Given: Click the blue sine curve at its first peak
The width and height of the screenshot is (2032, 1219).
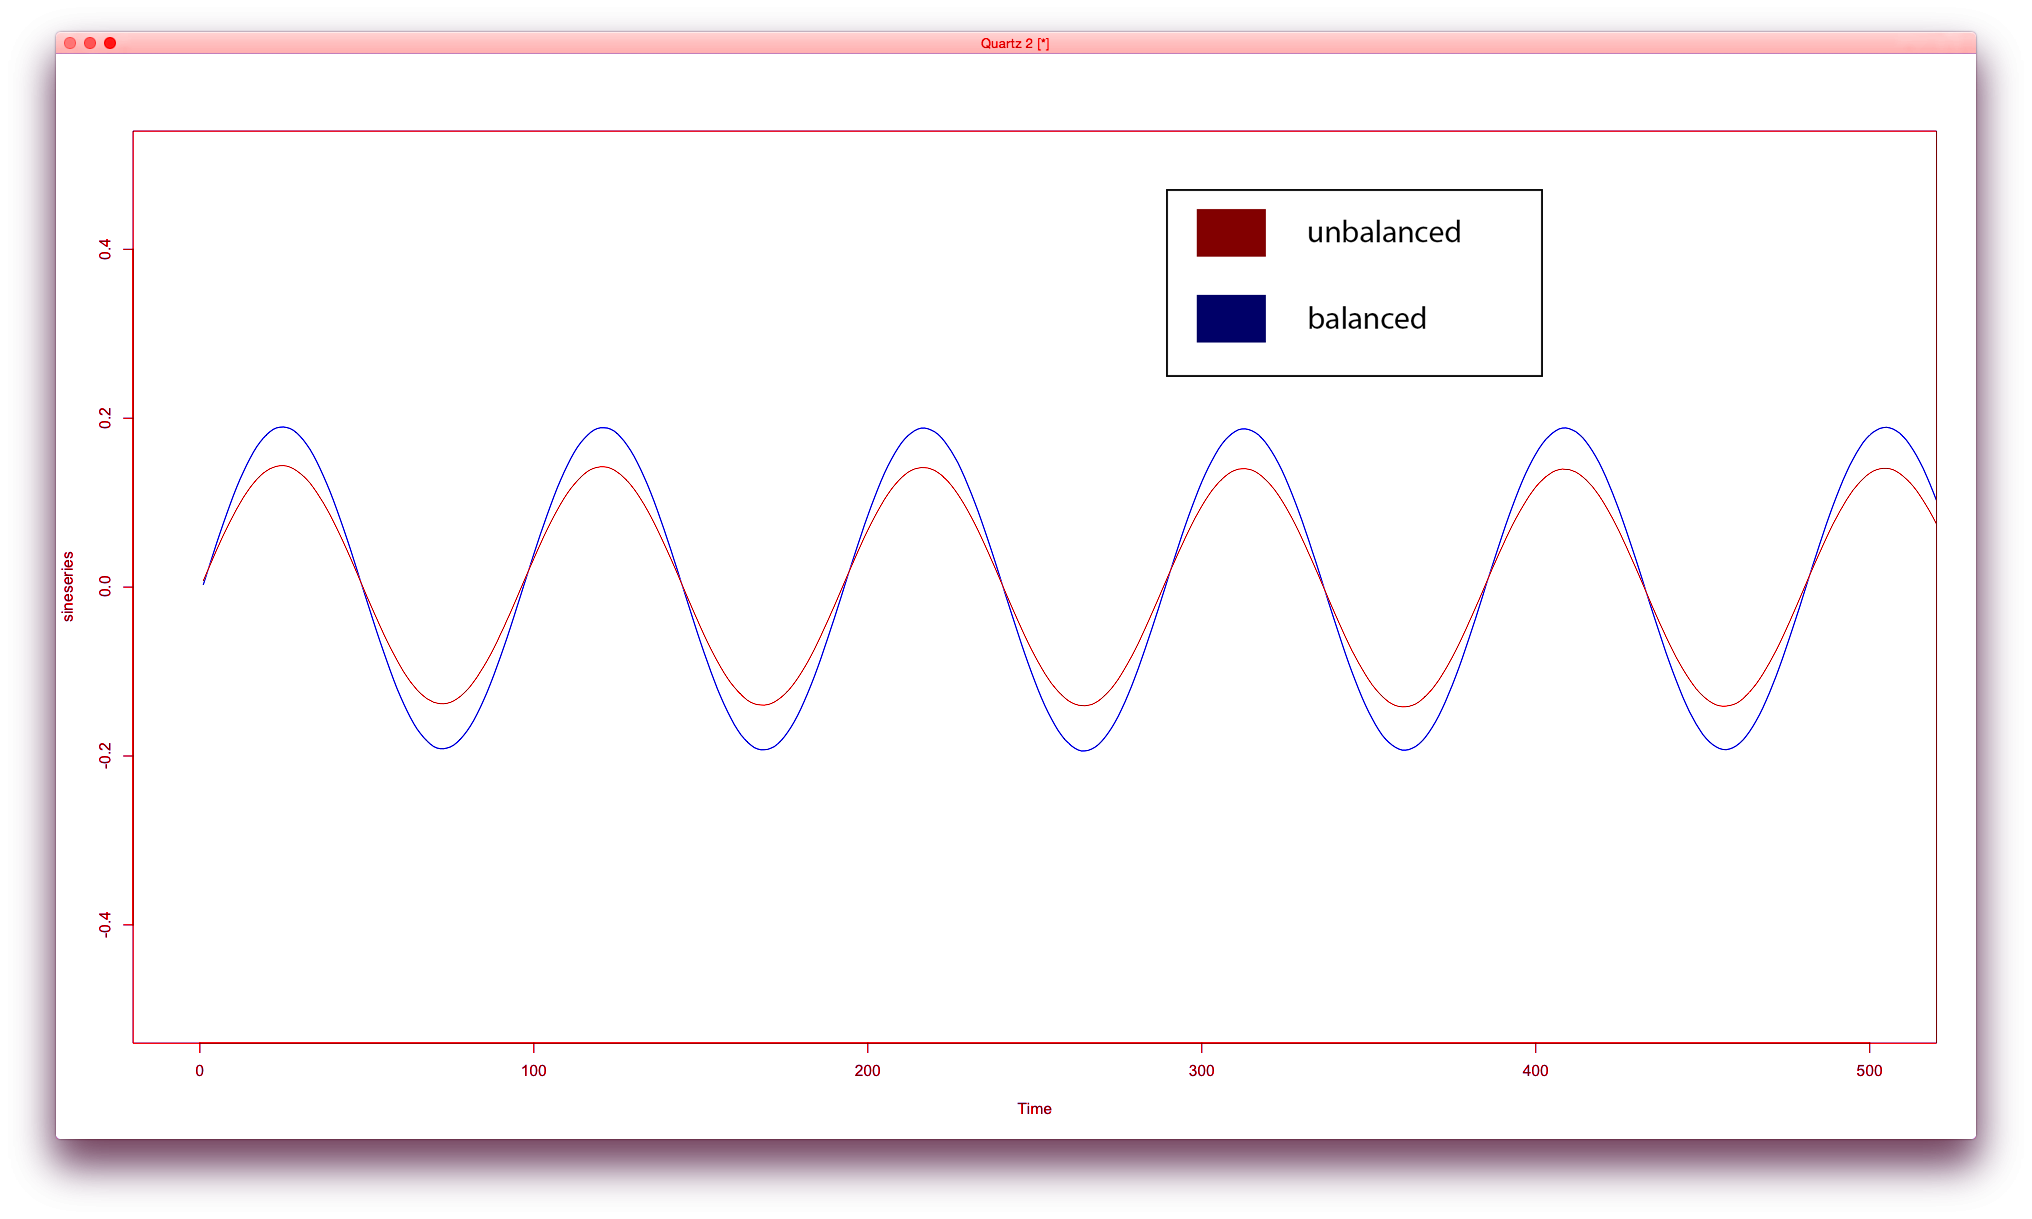Looking at the screenshot, I should coord(282,427).
